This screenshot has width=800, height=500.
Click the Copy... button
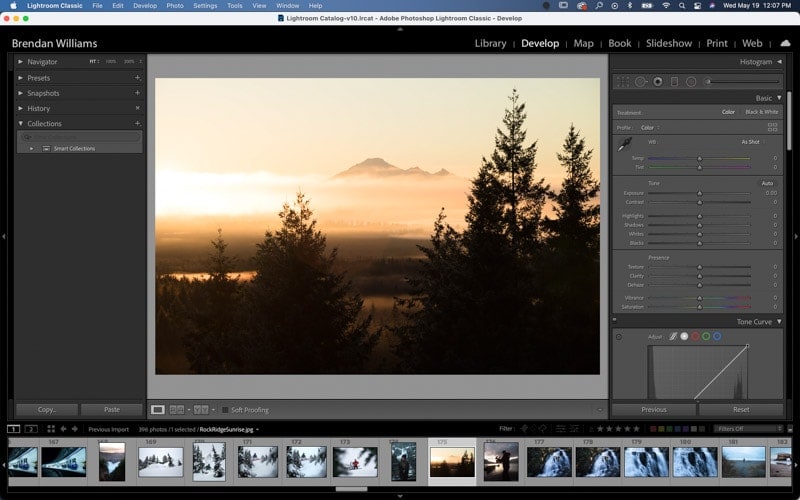pyautogui.click(x=47, y=410)
